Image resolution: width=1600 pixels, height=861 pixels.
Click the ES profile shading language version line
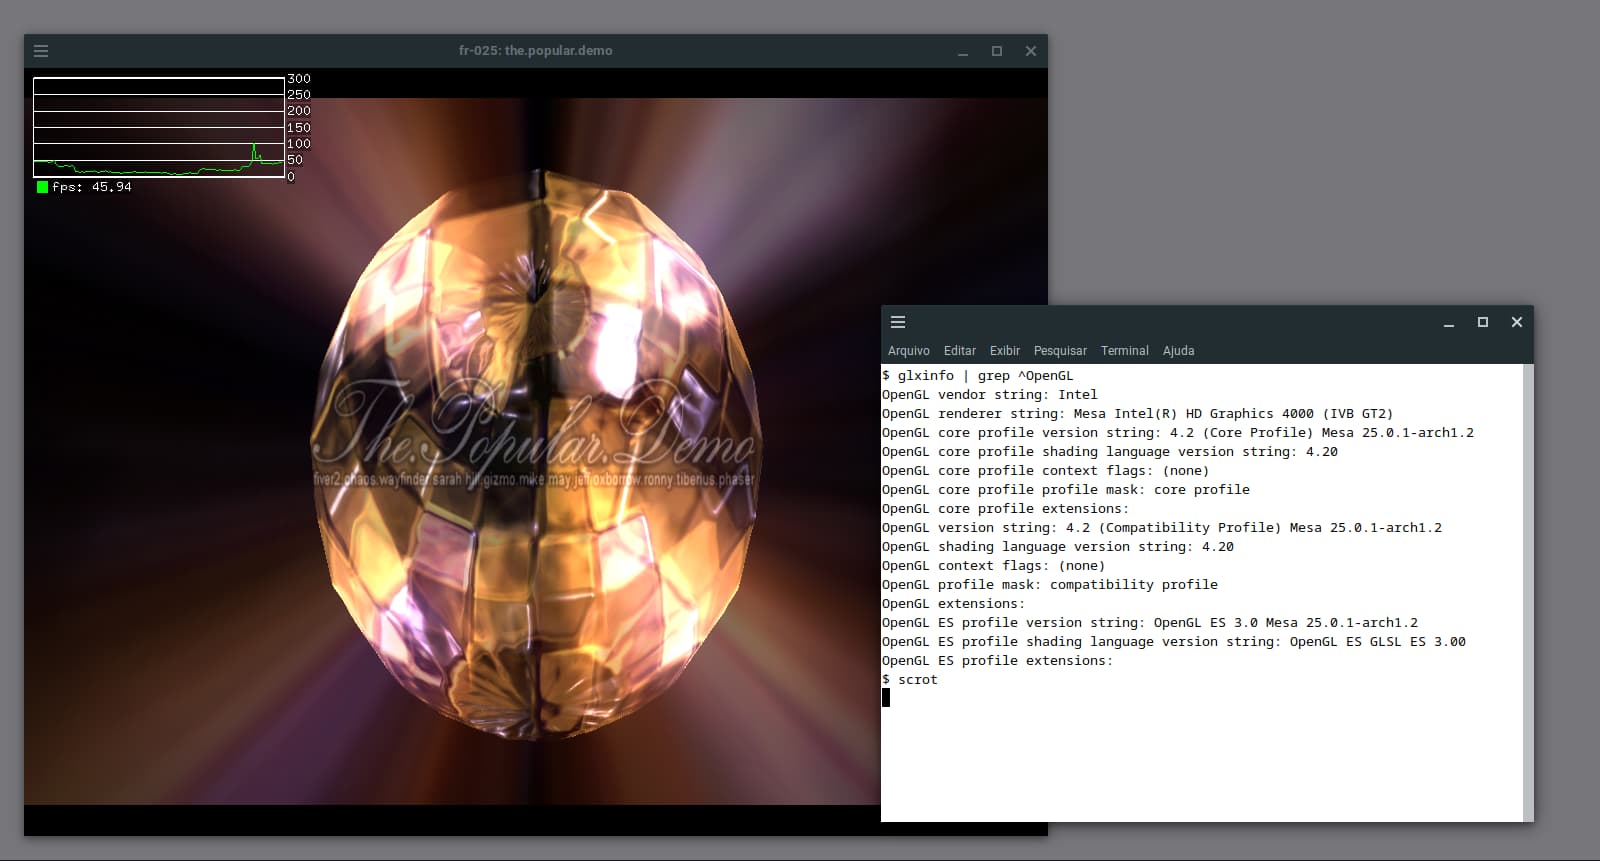(x=1173, y=642)
